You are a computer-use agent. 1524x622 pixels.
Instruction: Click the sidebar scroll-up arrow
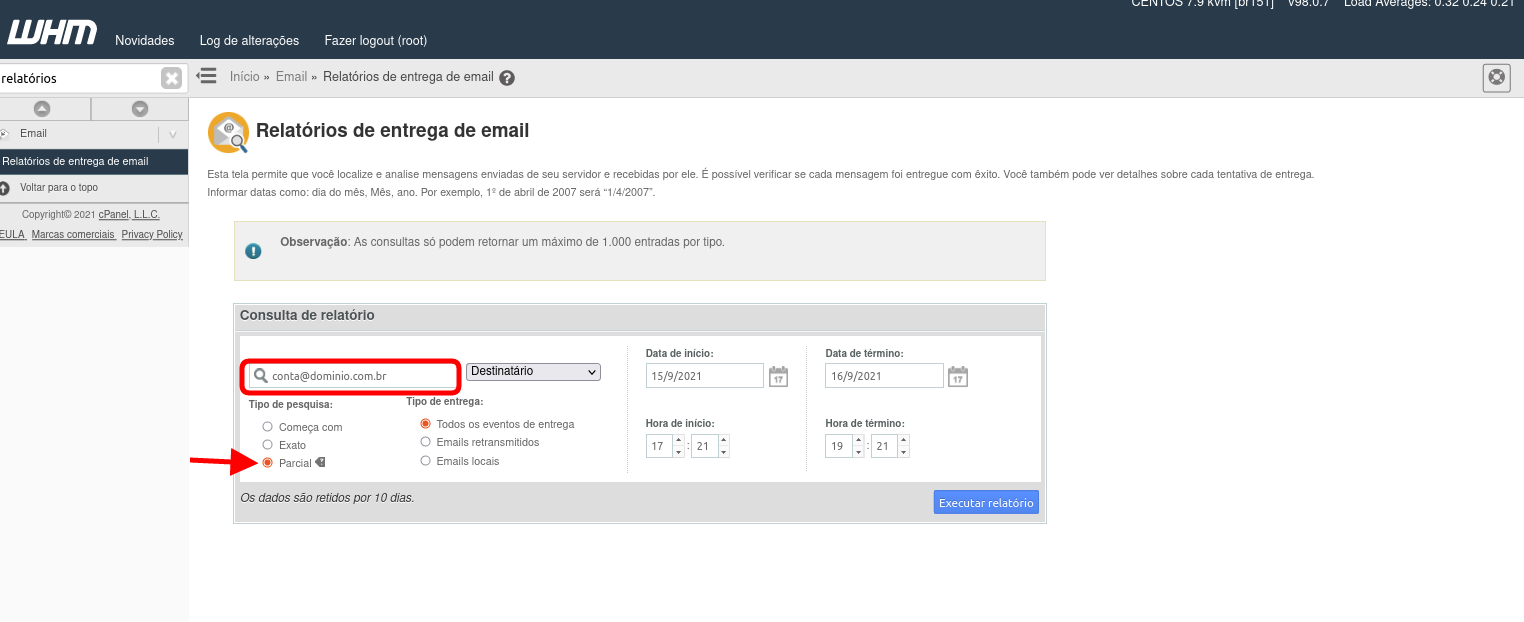point(42,109)
